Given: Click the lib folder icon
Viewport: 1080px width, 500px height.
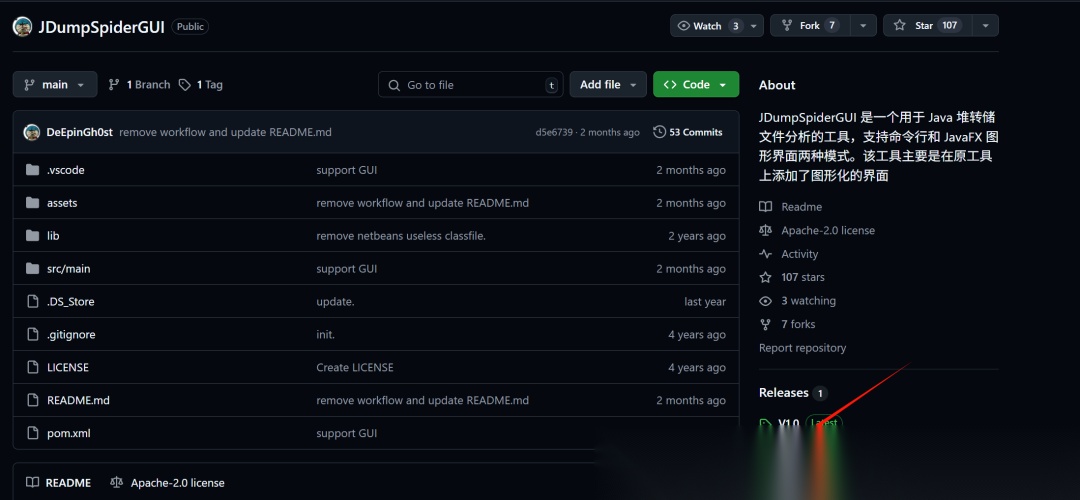Looking at the screenshot, I should (32, 236).
